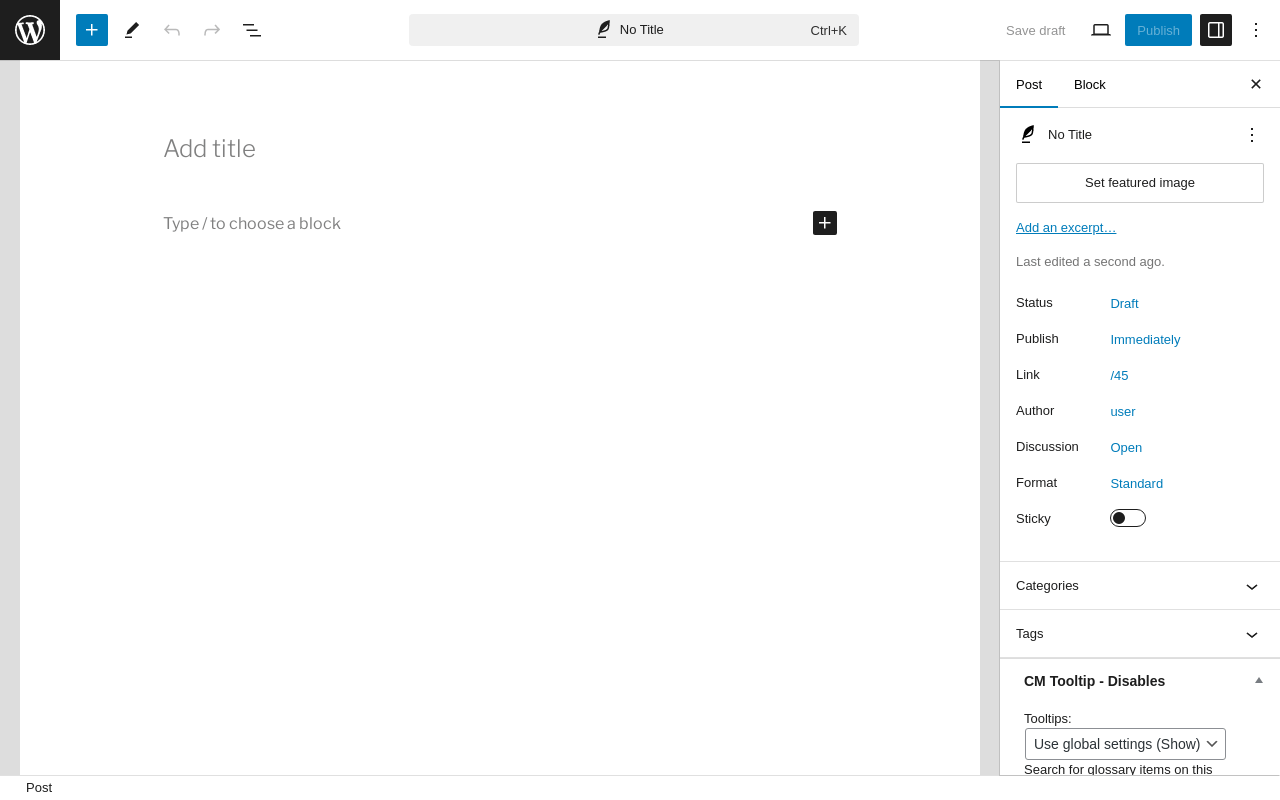Click the Post breadcrumb in footer

pos(39,787)
